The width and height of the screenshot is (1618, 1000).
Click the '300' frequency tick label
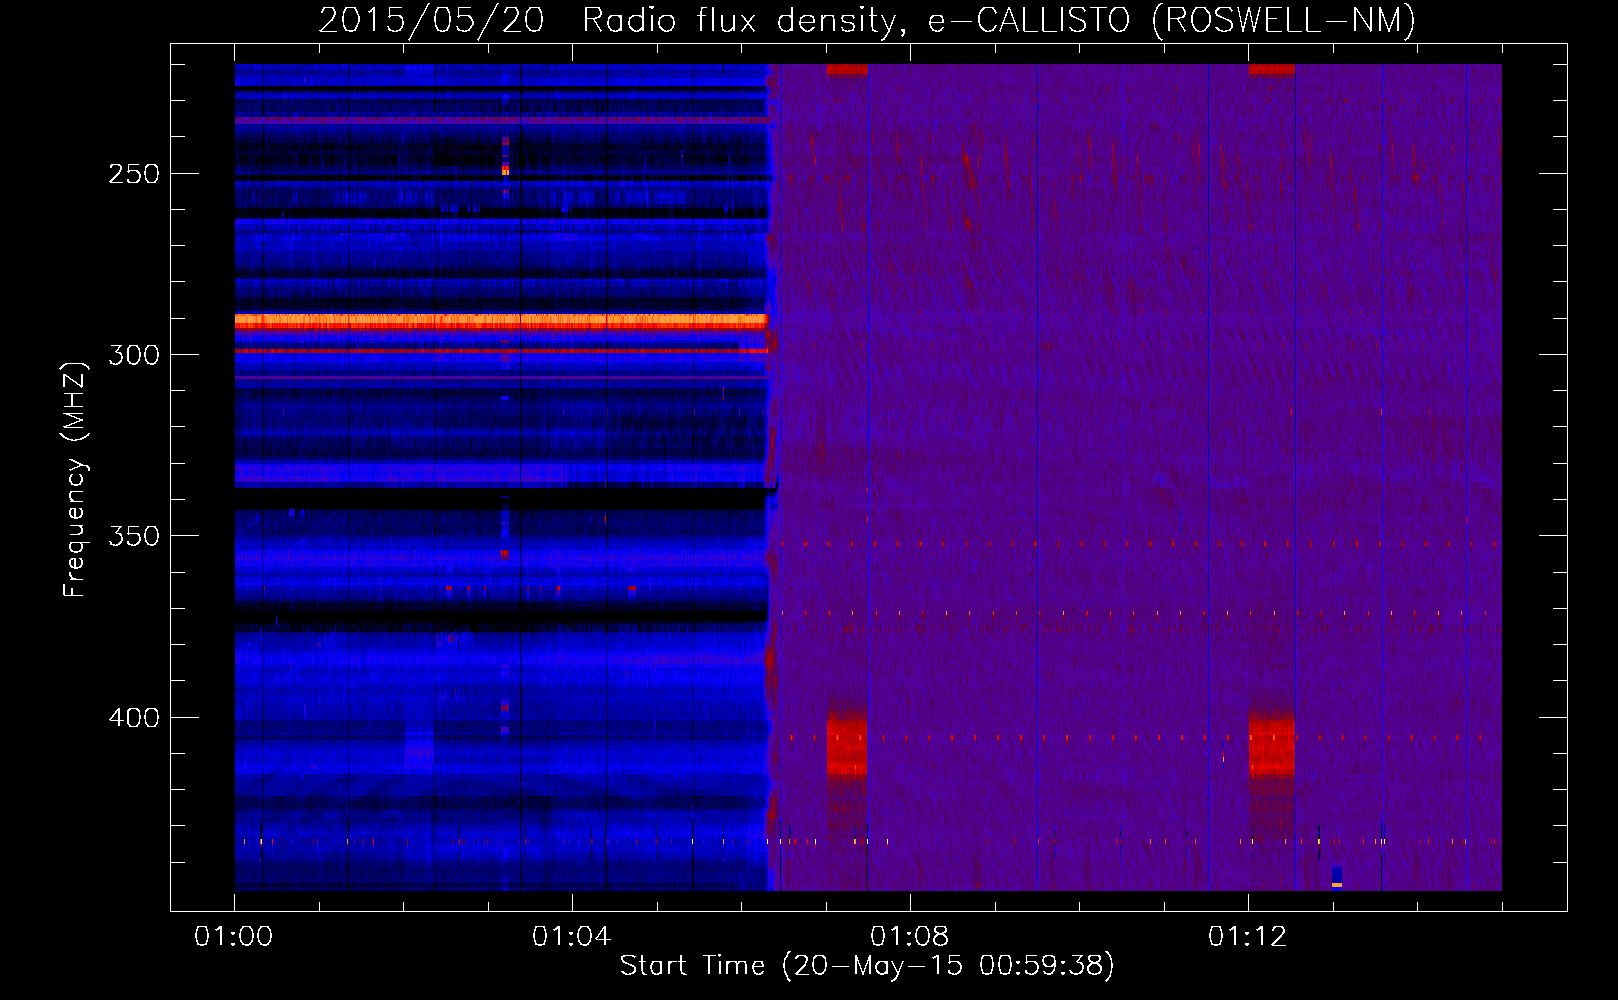point(134,355)
